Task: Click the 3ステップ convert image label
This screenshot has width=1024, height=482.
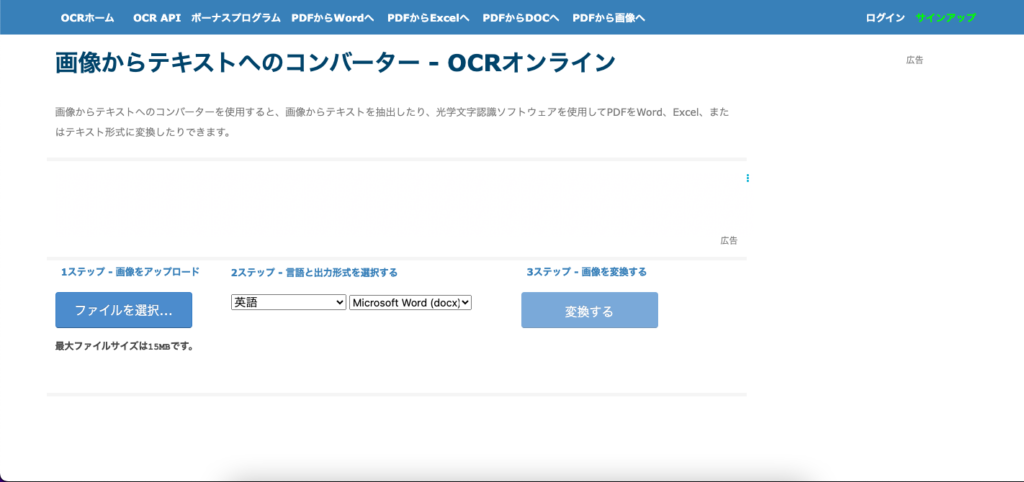Action: [586, 272]
